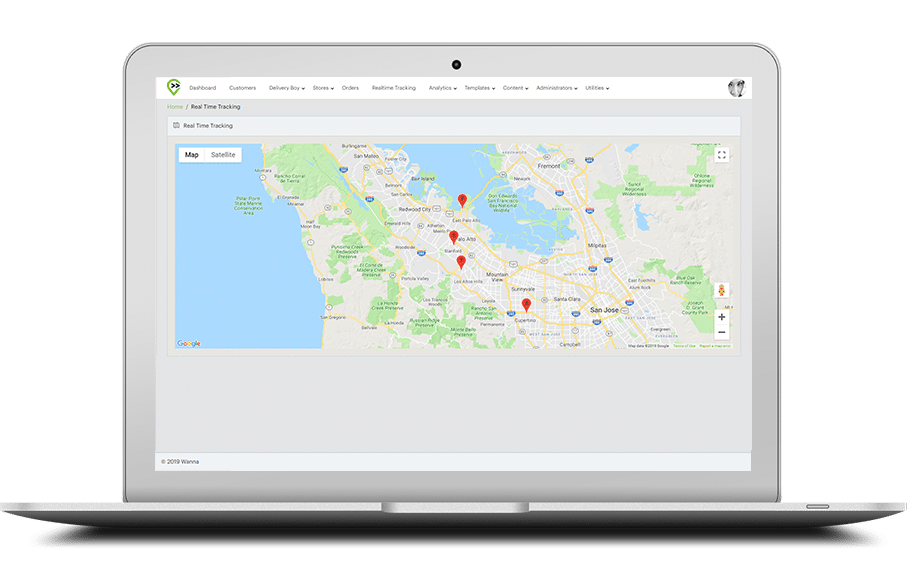The width and height of the screenshot is (907, 581).
Task: Click the Sunnyvale map label
Action: pyautogui.click(x=523, y=289)
